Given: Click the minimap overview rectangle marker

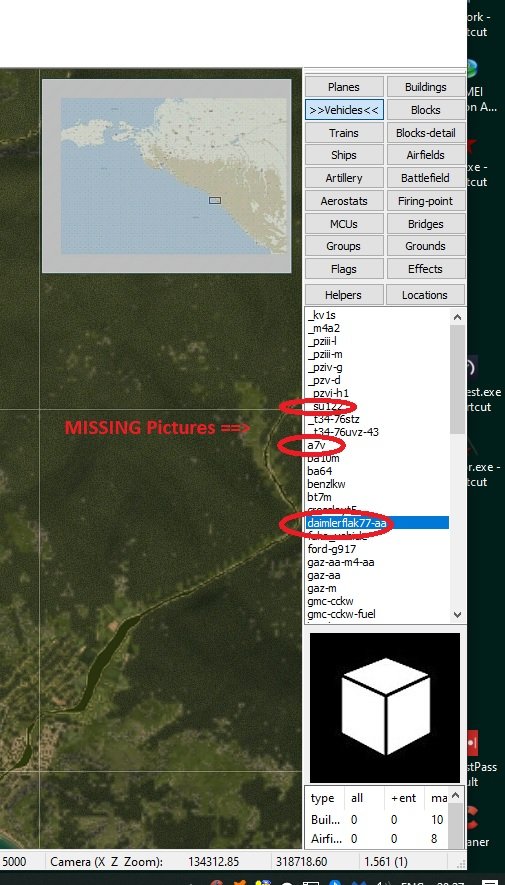Looking at the screenshot, I should (x=214, y=200).
